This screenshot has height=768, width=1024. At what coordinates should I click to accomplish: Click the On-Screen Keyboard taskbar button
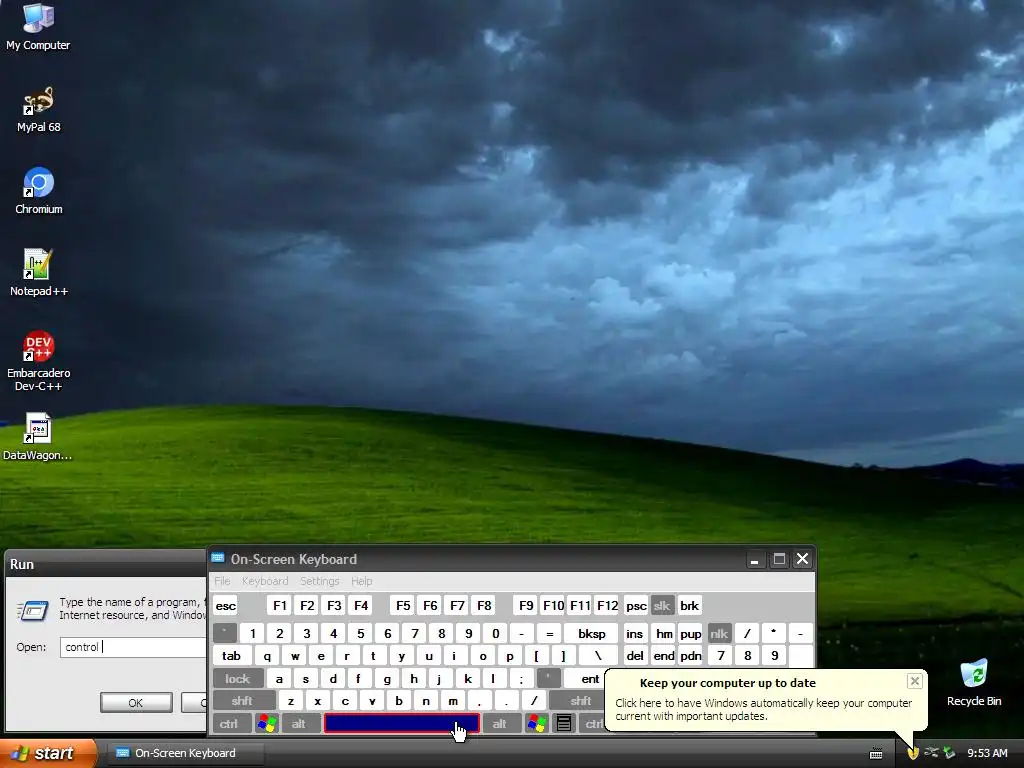pyautogui.click(x=185, y=753)
